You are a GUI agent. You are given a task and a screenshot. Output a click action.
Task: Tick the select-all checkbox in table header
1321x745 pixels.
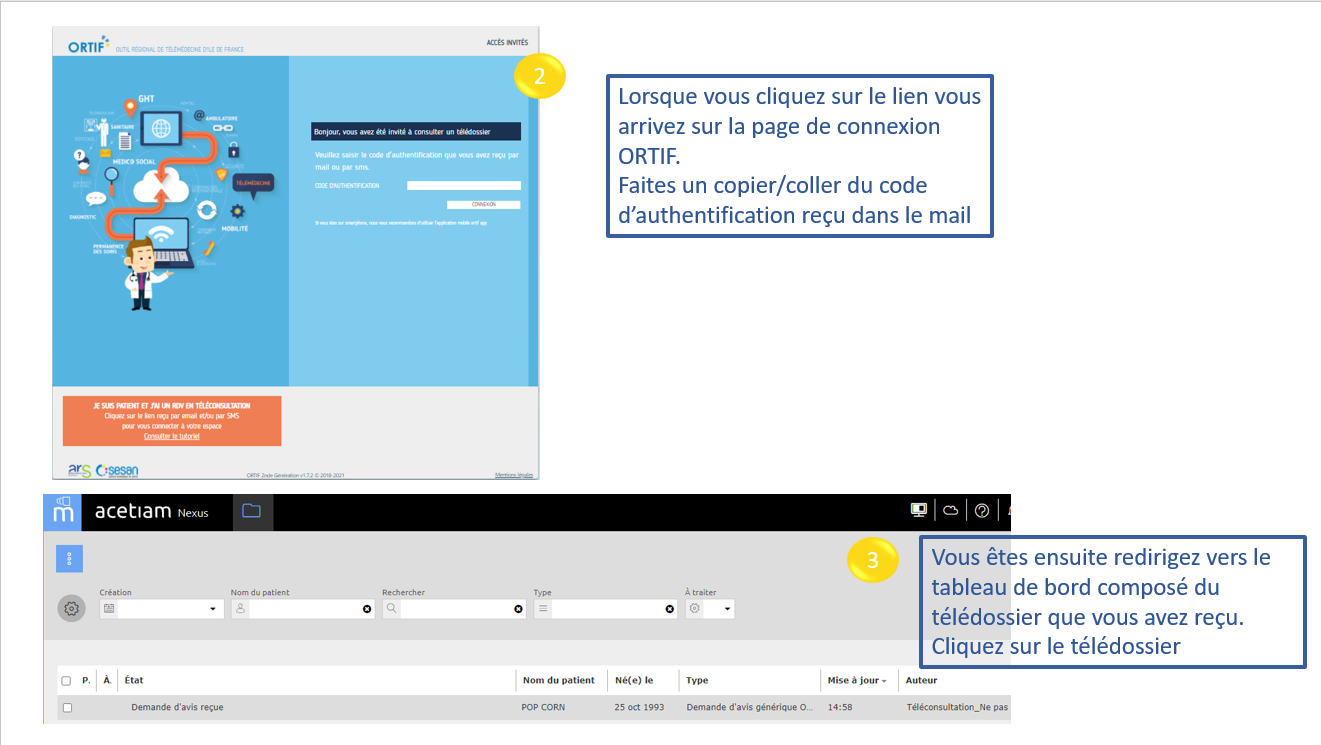67,681
